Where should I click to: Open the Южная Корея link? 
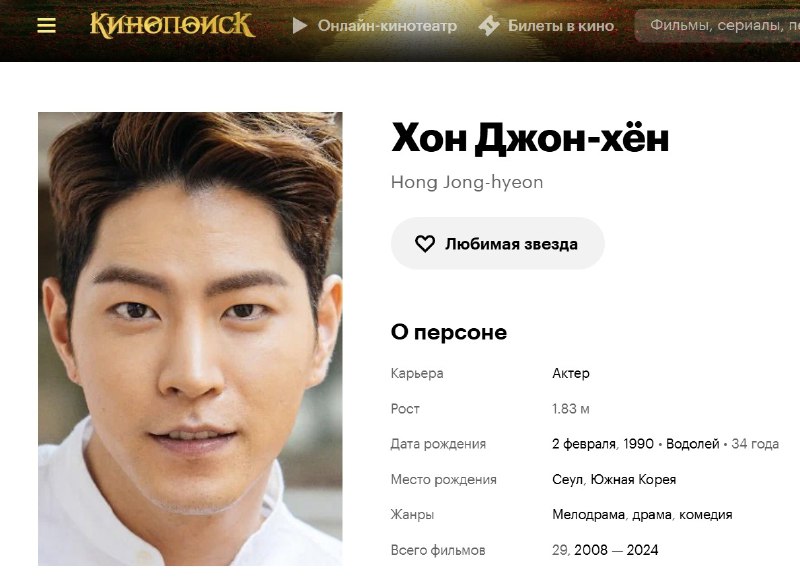pos(633,479)
